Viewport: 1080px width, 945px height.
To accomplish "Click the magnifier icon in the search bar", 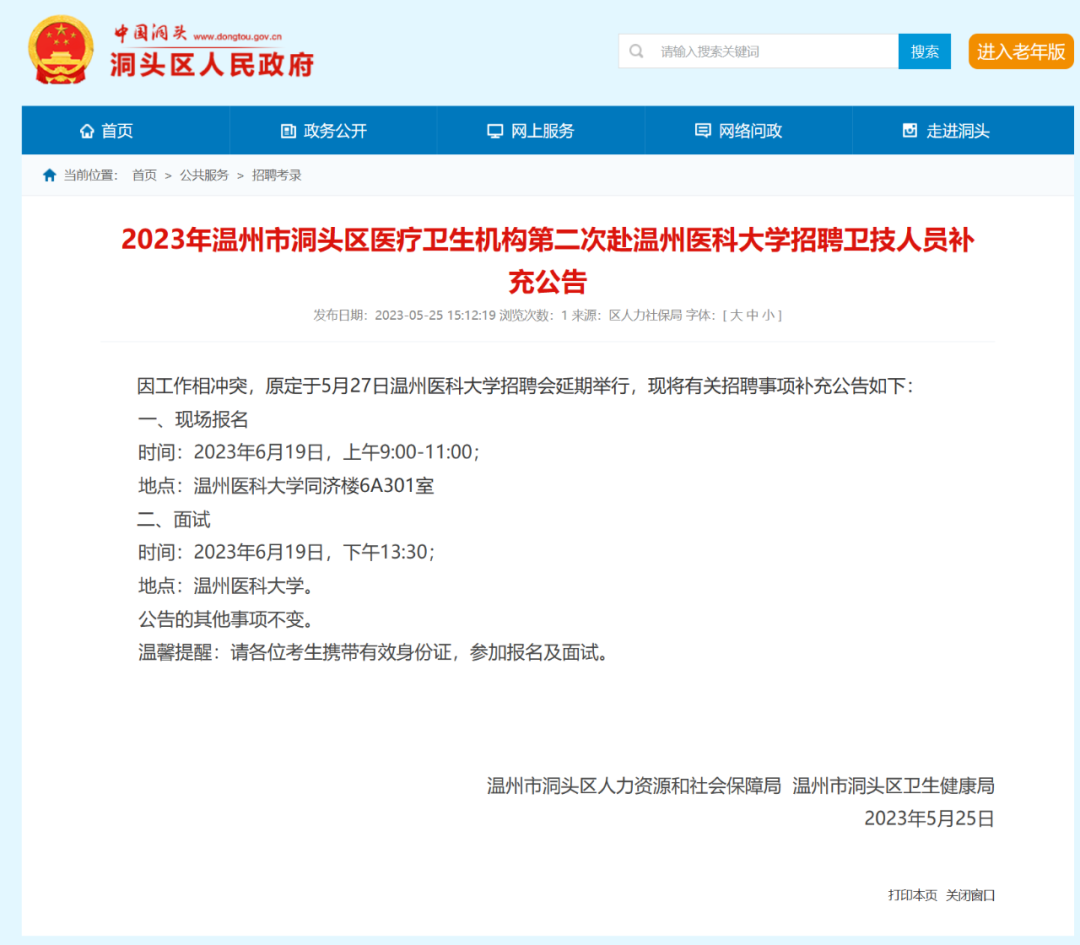I will (637, 50).
